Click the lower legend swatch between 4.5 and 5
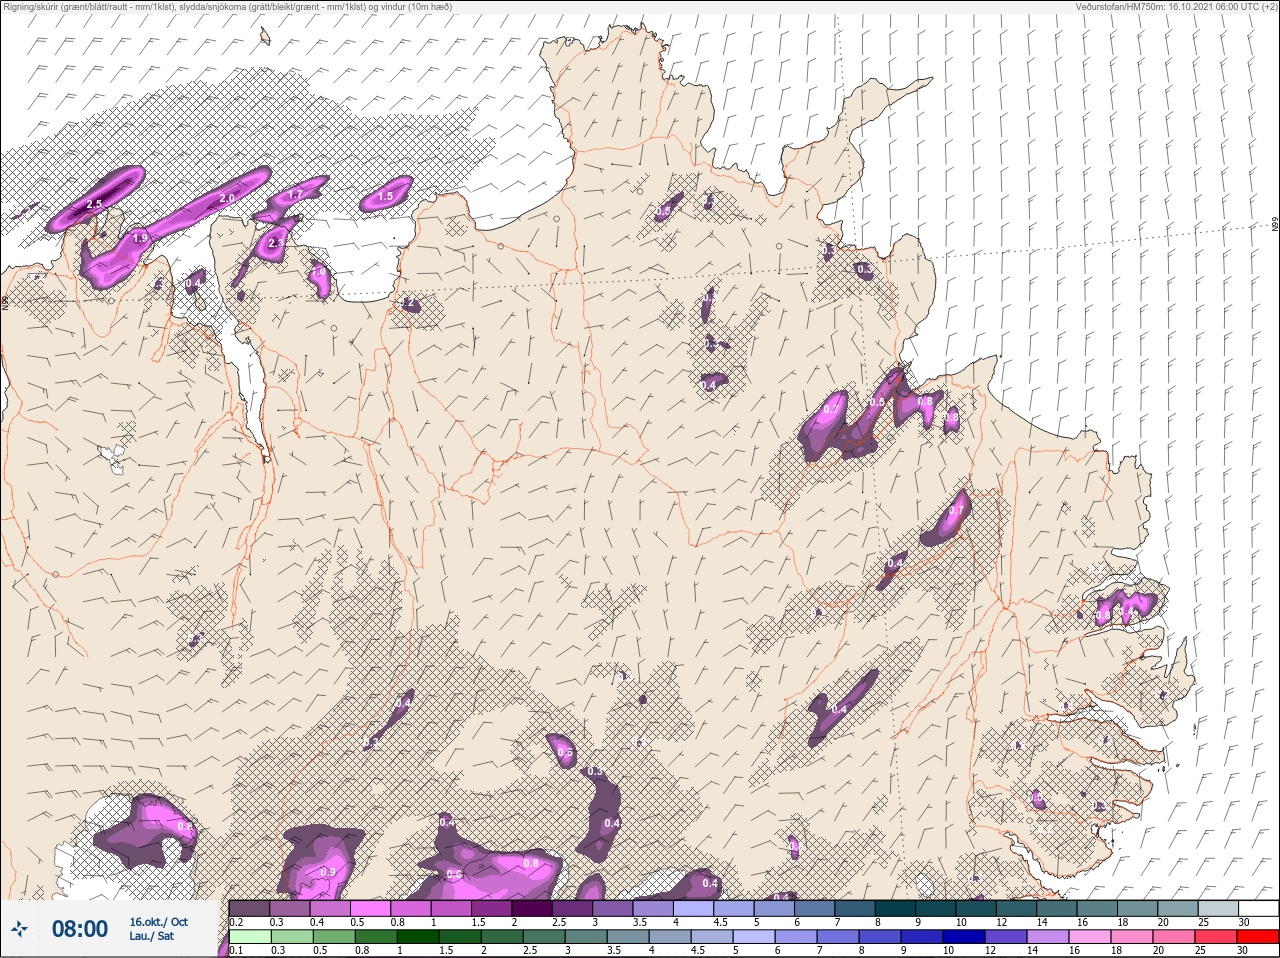 click(713, 937)
